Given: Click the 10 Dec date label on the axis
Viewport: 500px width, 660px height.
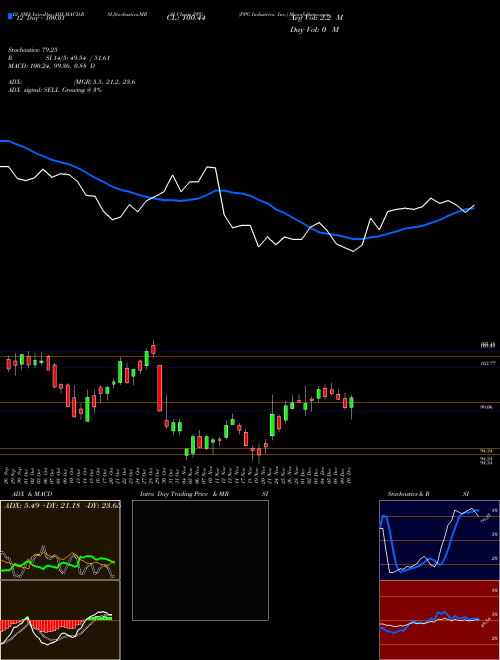Looking at the screenshot, I should (350, 474).
